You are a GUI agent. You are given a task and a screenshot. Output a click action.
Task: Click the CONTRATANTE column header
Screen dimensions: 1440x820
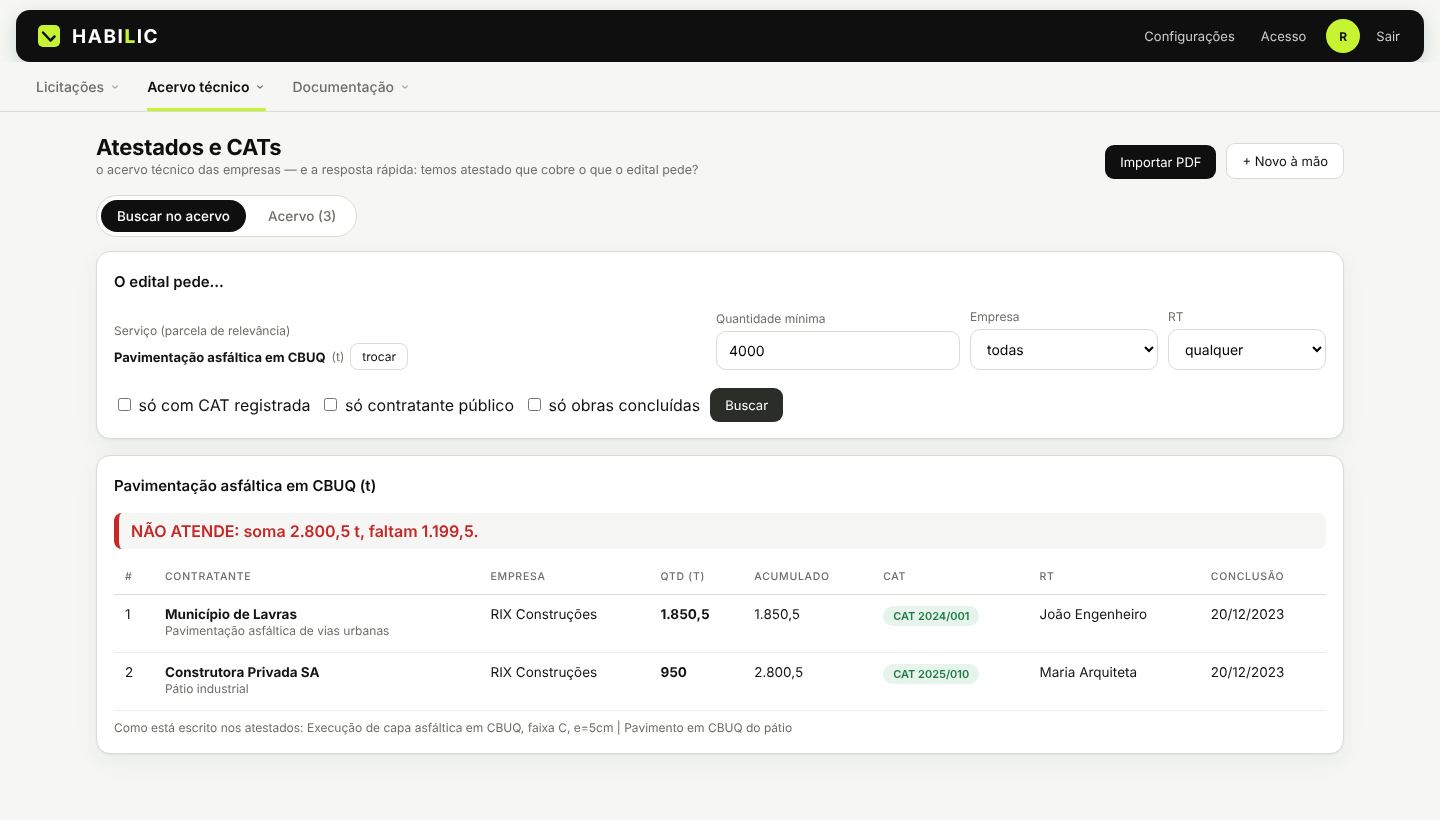(208, 576)
